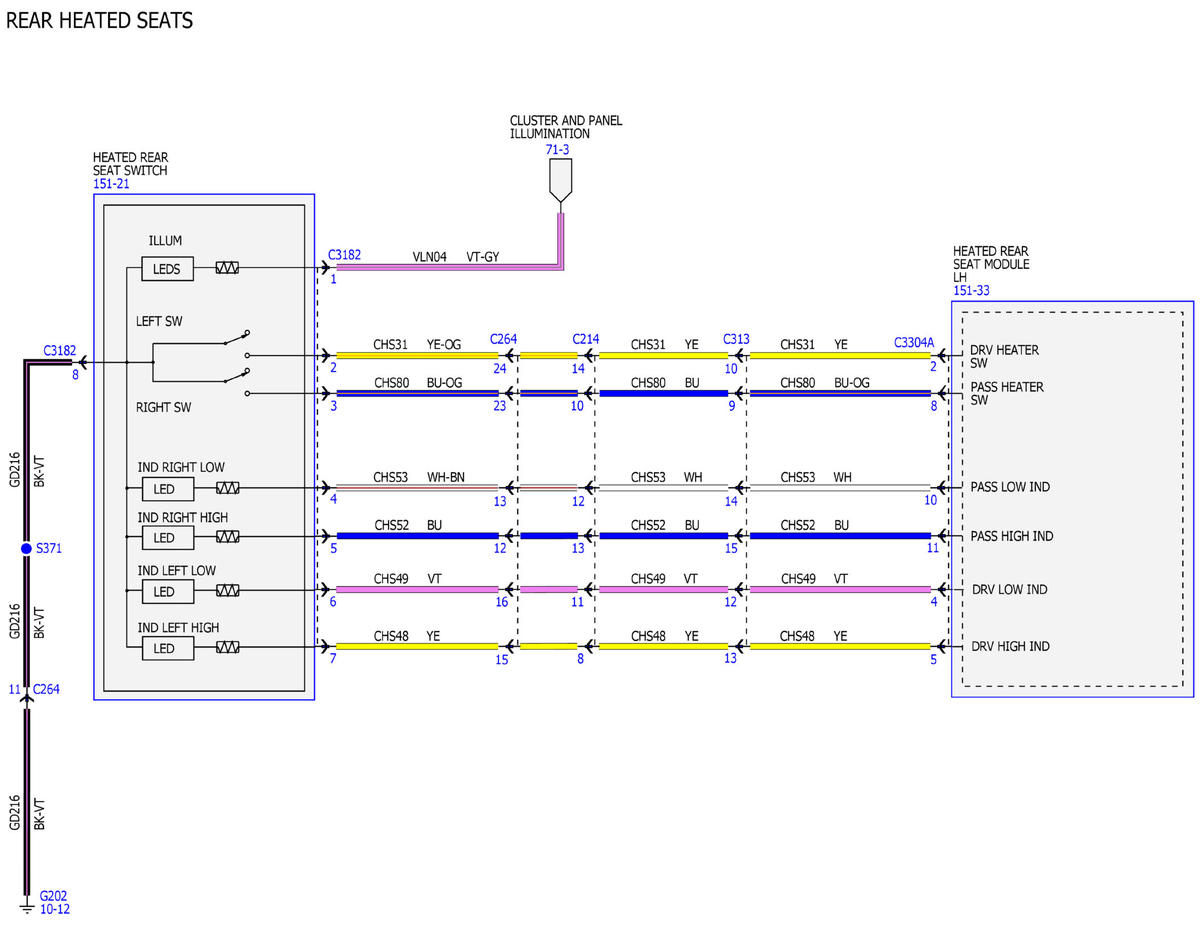Click the off-page connector symbol below 71-3
Viewport: 1200px width, 927px height.
(559, 179)
